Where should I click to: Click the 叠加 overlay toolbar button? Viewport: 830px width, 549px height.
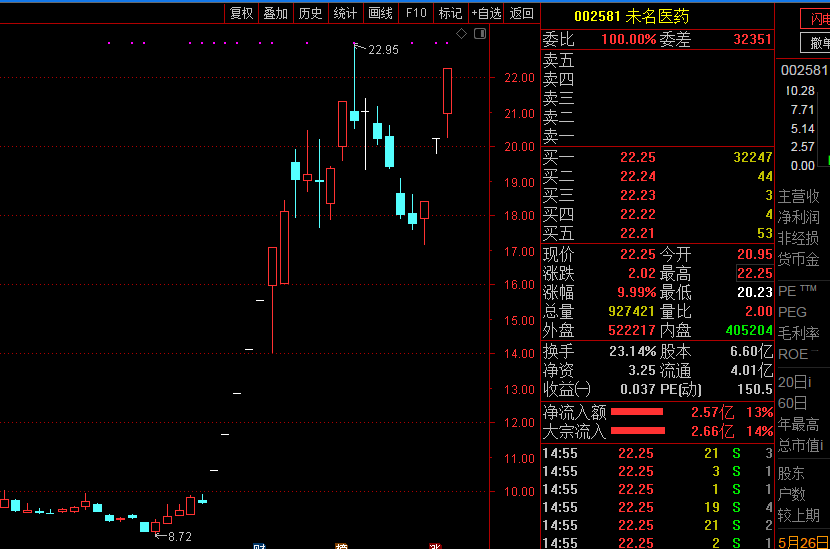click(275, 13)
